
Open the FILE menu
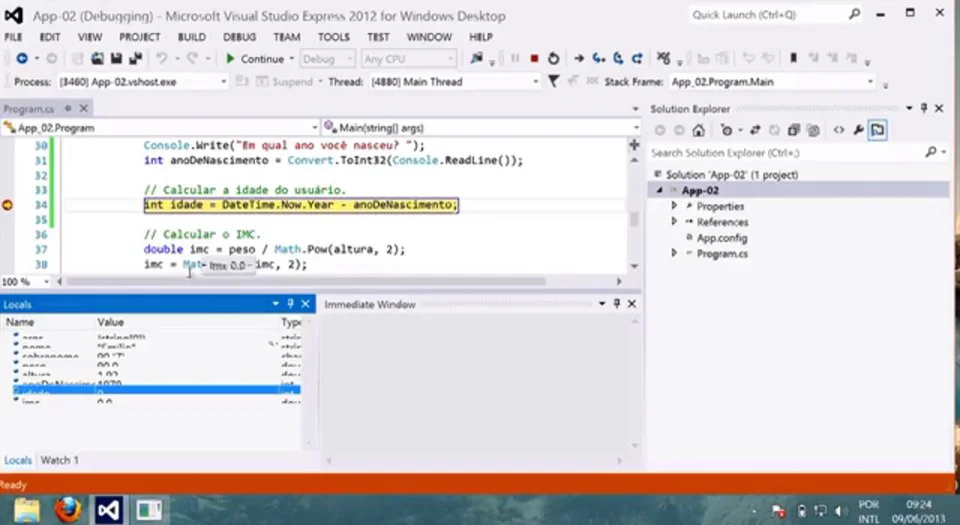coord(13,37)
